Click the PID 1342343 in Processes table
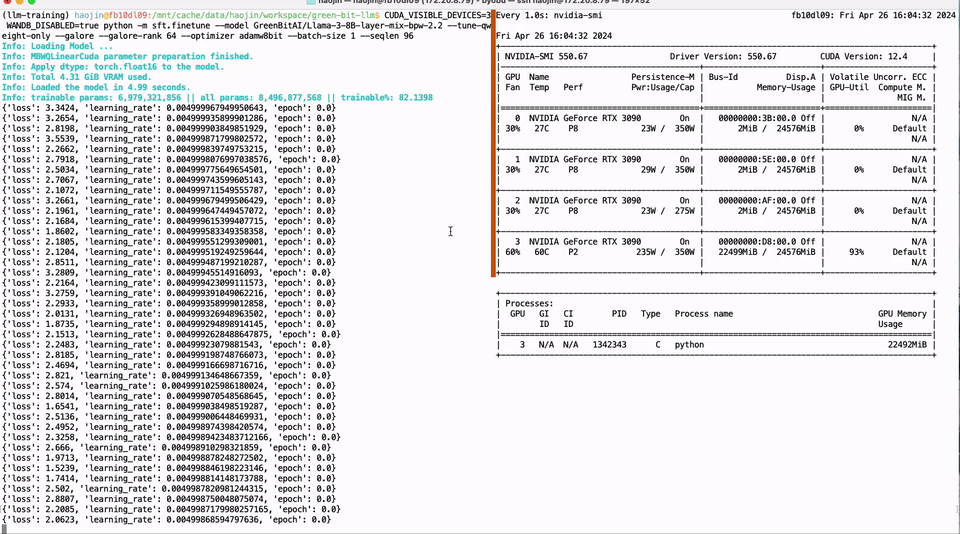The height and width of the screenshot is (534, 960). click(619, 345)
